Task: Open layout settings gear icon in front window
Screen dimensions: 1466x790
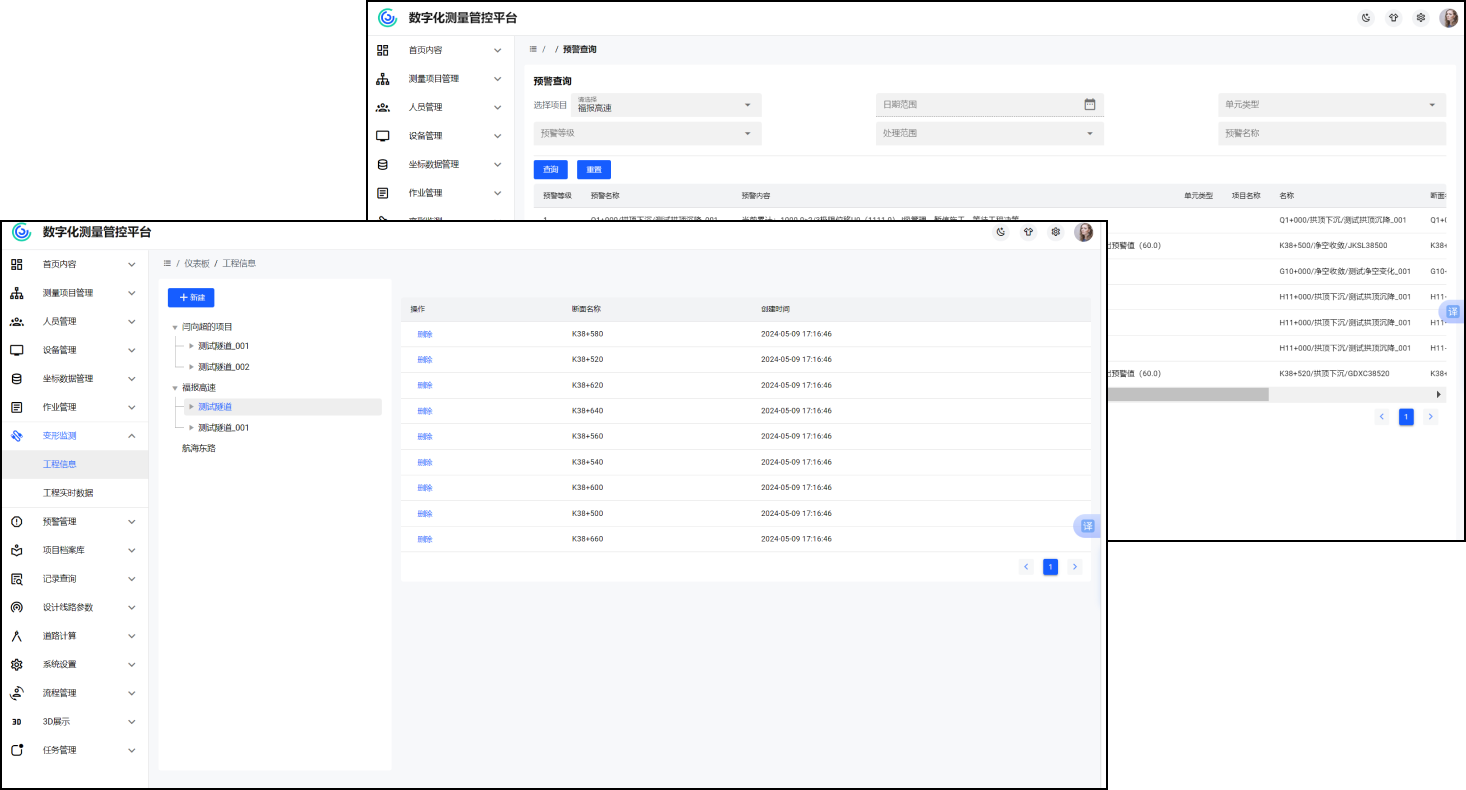Action: [1055, 232]
